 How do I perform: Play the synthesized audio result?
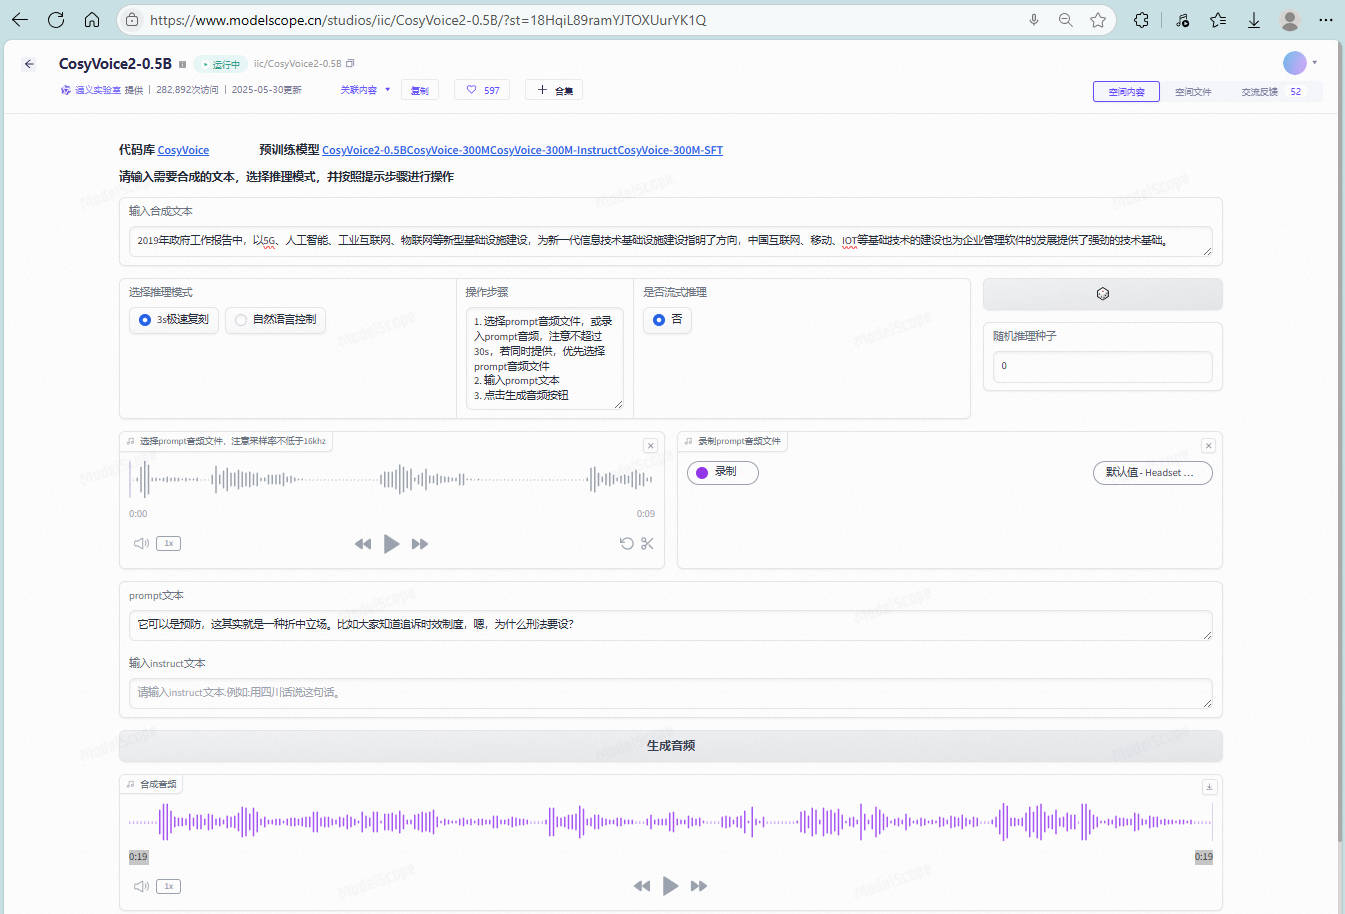click(x=670, y=886)
